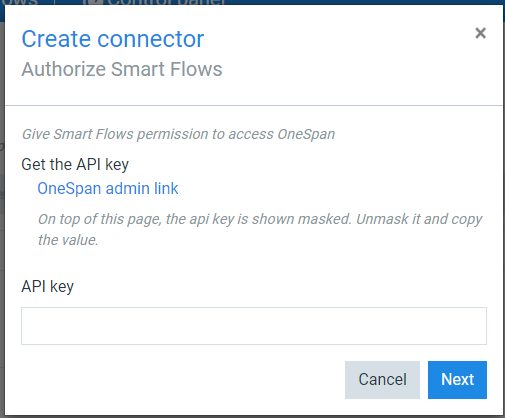The width and height of the screenshot is (505, 418).
Task: Focus the API key text field
Action: click(x=254, y=326)
